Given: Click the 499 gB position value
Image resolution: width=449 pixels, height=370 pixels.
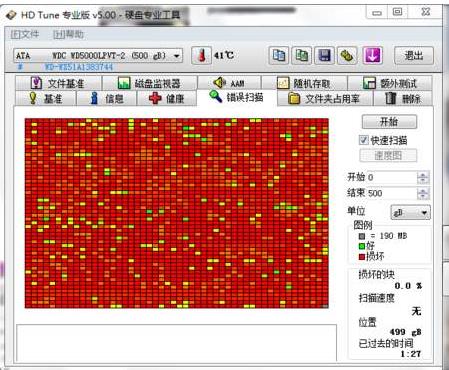Looking at the screenshot, I should 405,332.
